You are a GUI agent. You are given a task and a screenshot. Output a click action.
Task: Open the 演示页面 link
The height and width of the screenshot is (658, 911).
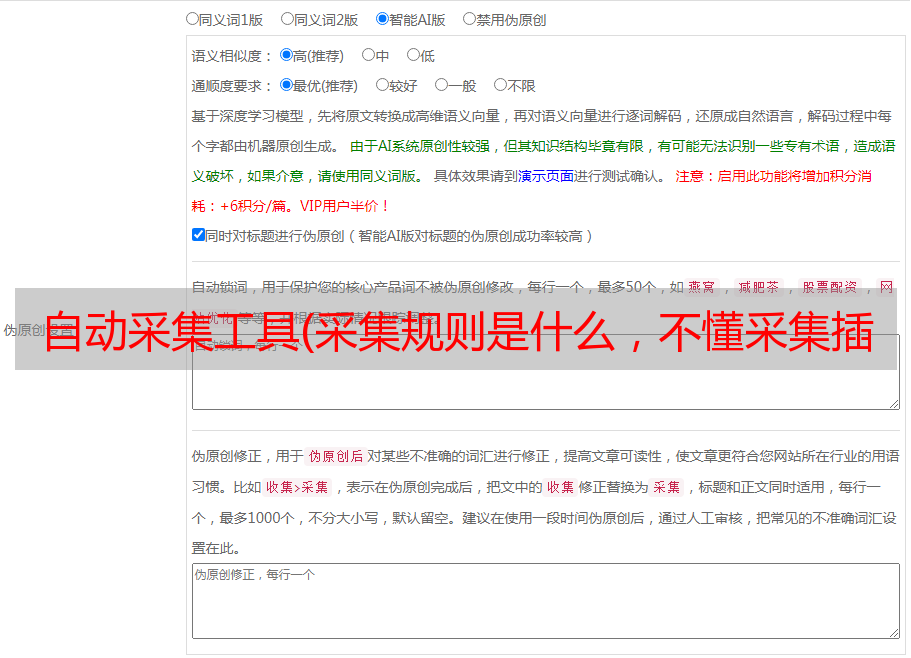coord(546,176)
